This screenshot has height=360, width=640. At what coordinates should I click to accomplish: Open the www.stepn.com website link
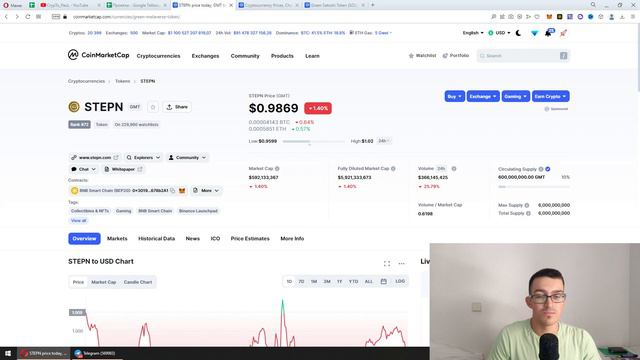point(95,158)
